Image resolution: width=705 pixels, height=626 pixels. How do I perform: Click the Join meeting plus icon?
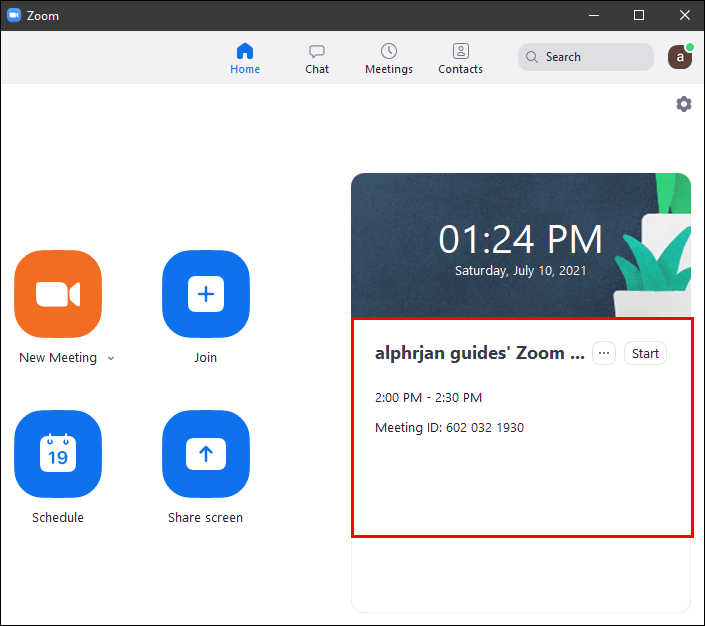coord(206,294)
